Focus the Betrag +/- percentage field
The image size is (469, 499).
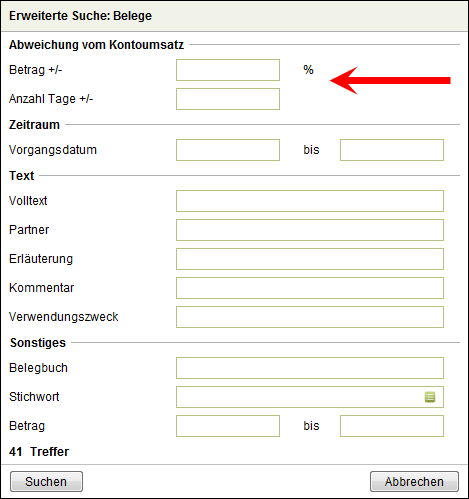228,70
